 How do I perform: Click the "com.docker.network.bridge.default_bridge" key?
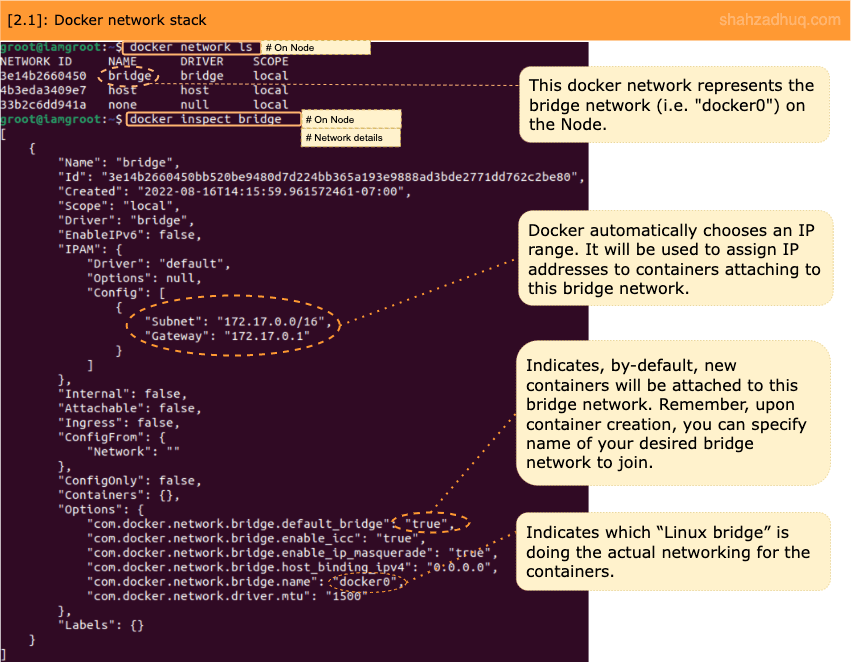click(x=238, y=524)
